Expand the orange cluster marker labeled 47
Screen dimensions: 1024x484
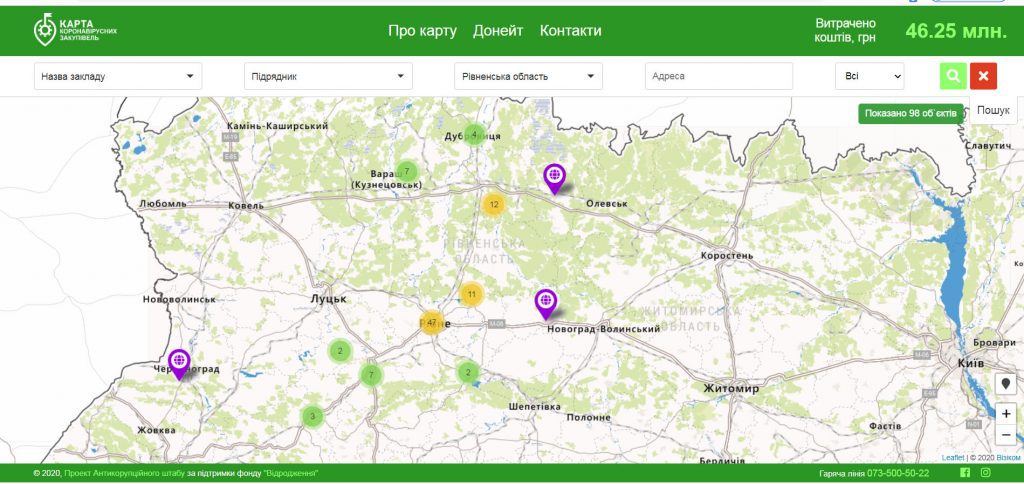pyautogui.click(x=431, y=323)
